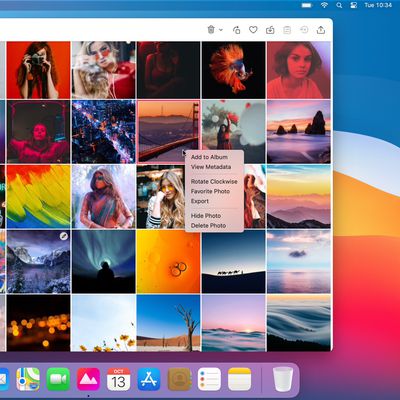Choose Rotate Clockwise in the context menu
Screen dimensions: 400x400
pos(214,181)
